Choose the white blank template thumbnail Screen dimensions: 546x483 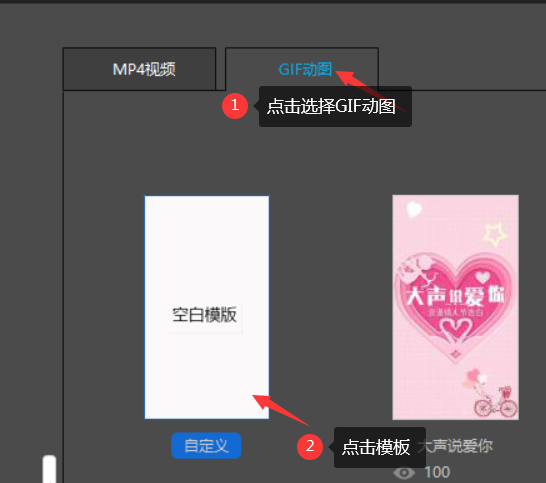click(x=207, y=307)
